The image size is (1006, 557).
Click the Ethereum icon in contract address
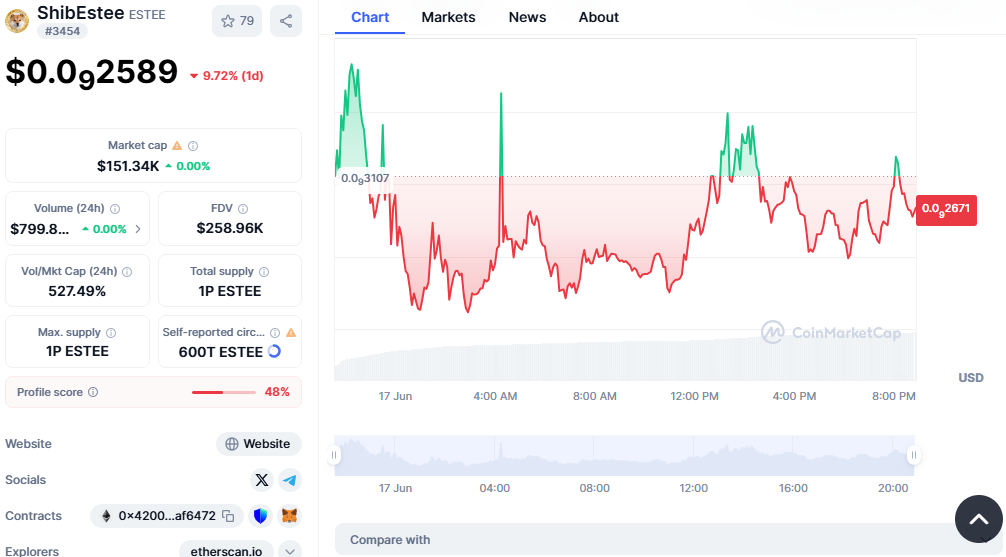point(106,516)
